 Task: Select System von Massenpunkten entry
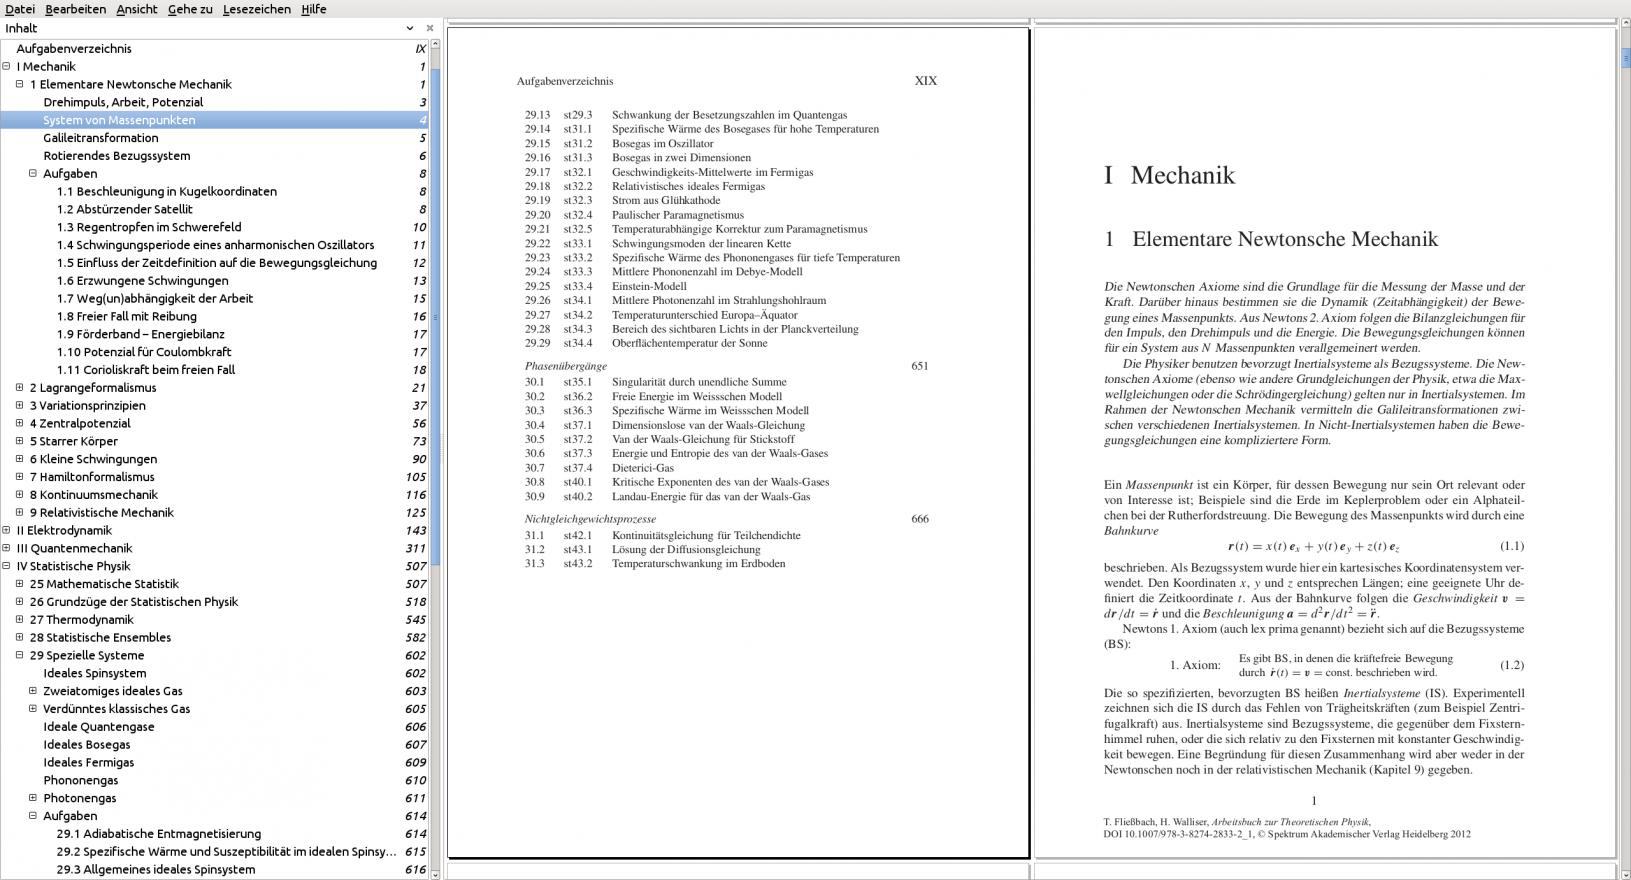[x=119, y=120]
